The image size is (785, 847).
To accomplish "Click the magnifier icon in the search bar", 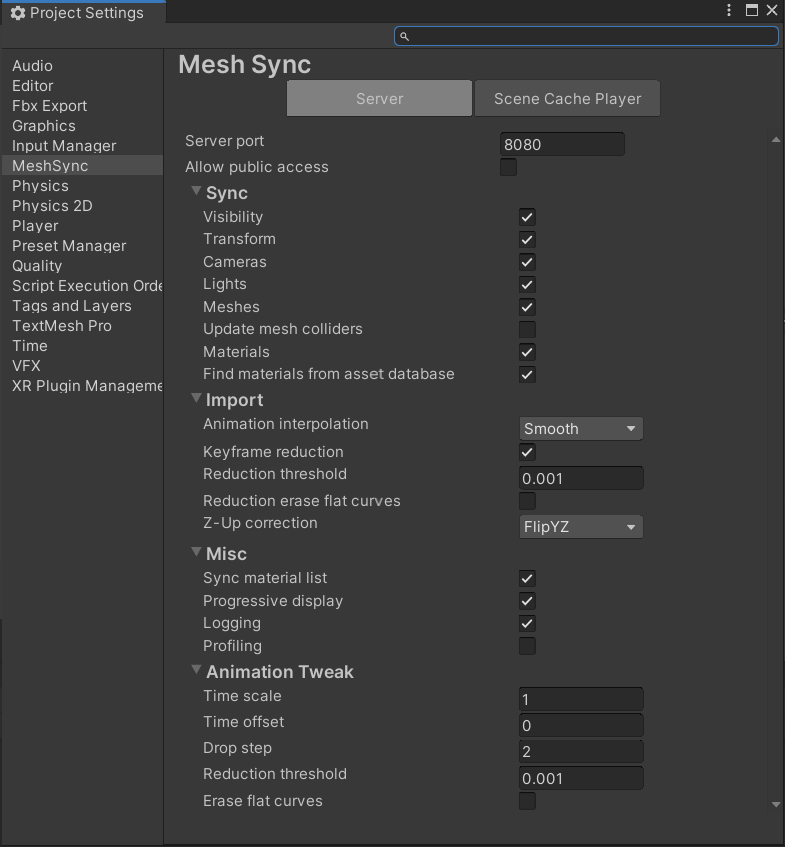I will (404, 36).
